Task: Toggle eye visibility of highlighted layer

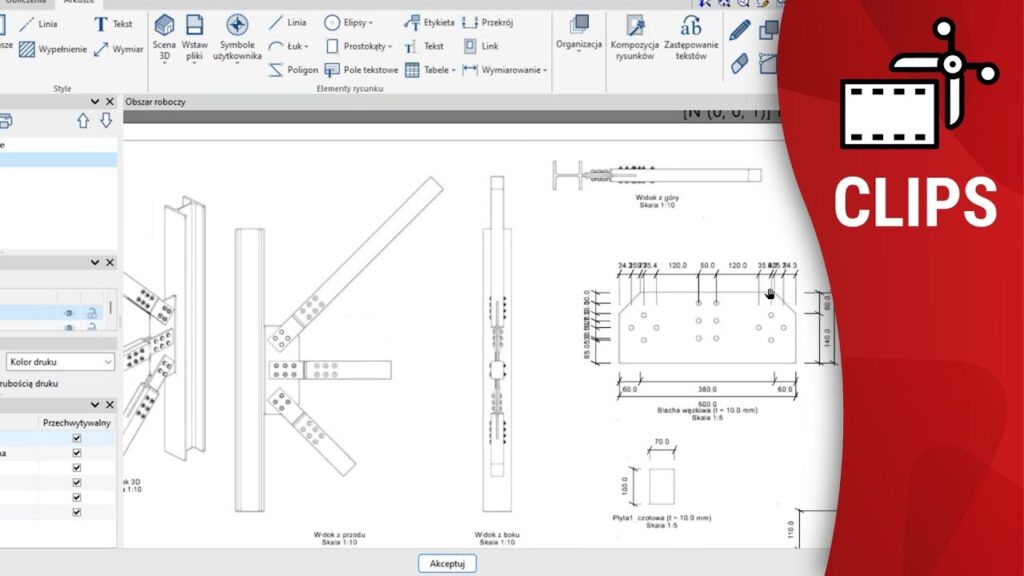Action: 70,313
